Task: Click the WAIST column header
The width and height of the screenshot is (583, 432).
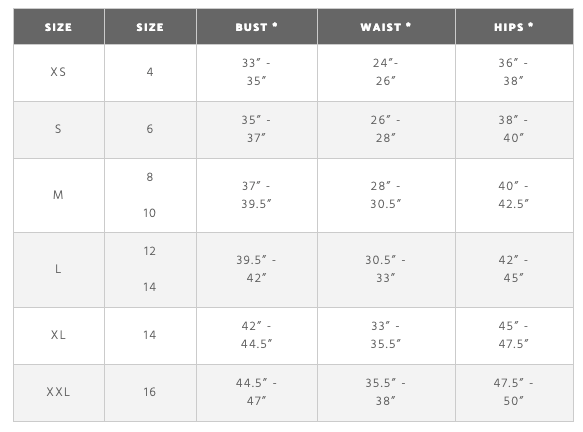Action: 386,27
